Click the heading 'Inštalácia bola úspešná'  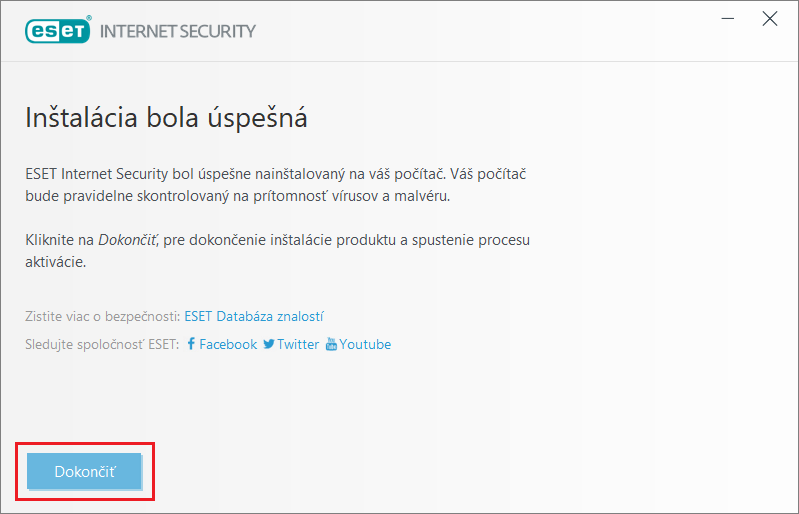point(166,118)
